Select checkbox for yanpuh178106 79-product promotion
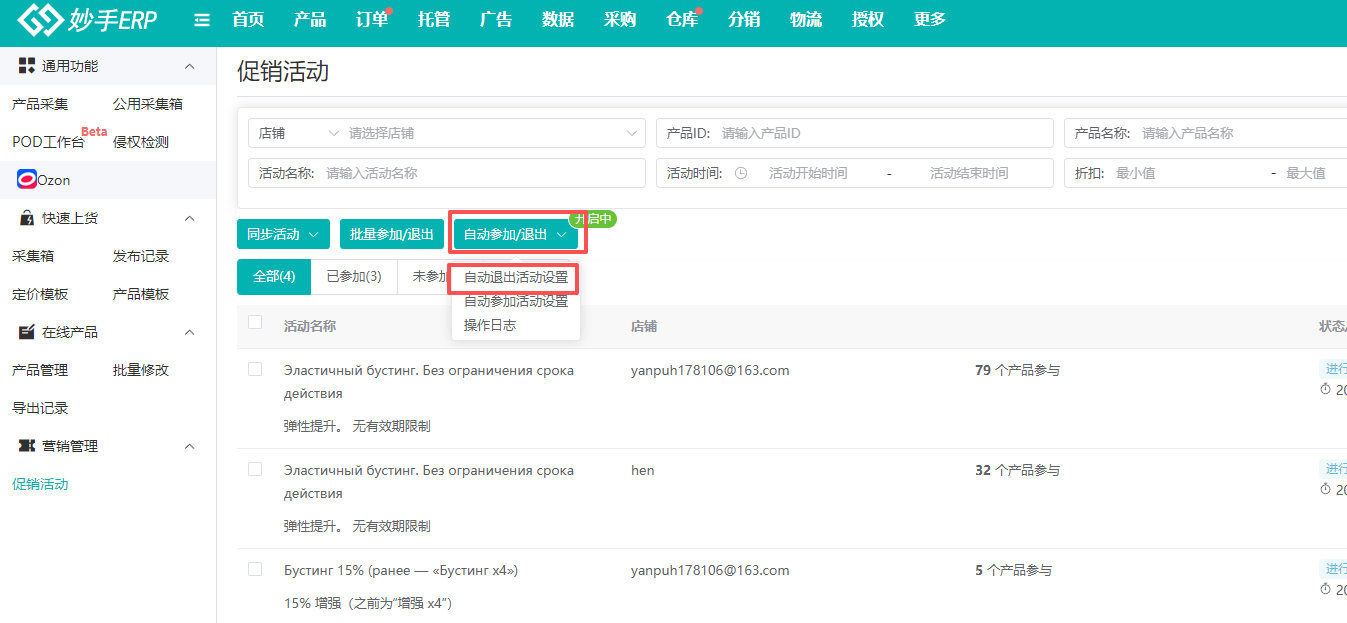1347x623 pixels. (255, 369)
